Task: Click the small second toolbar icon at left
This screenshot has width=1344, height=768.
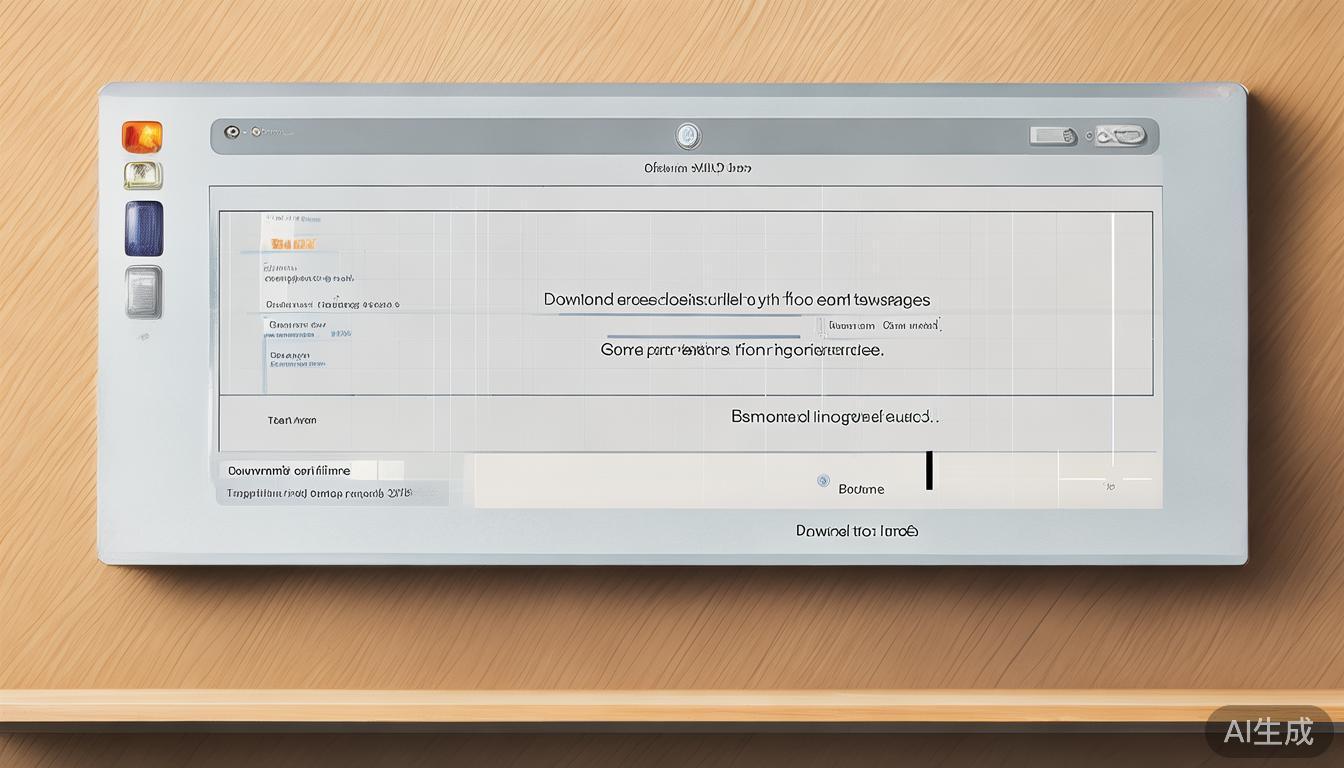Action: 256,131
